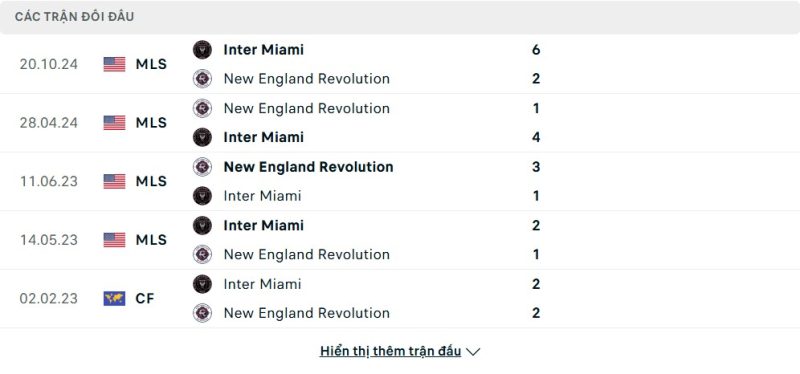Click New England Revolution crest in 11.06.23 match

(x=202, y=167)
